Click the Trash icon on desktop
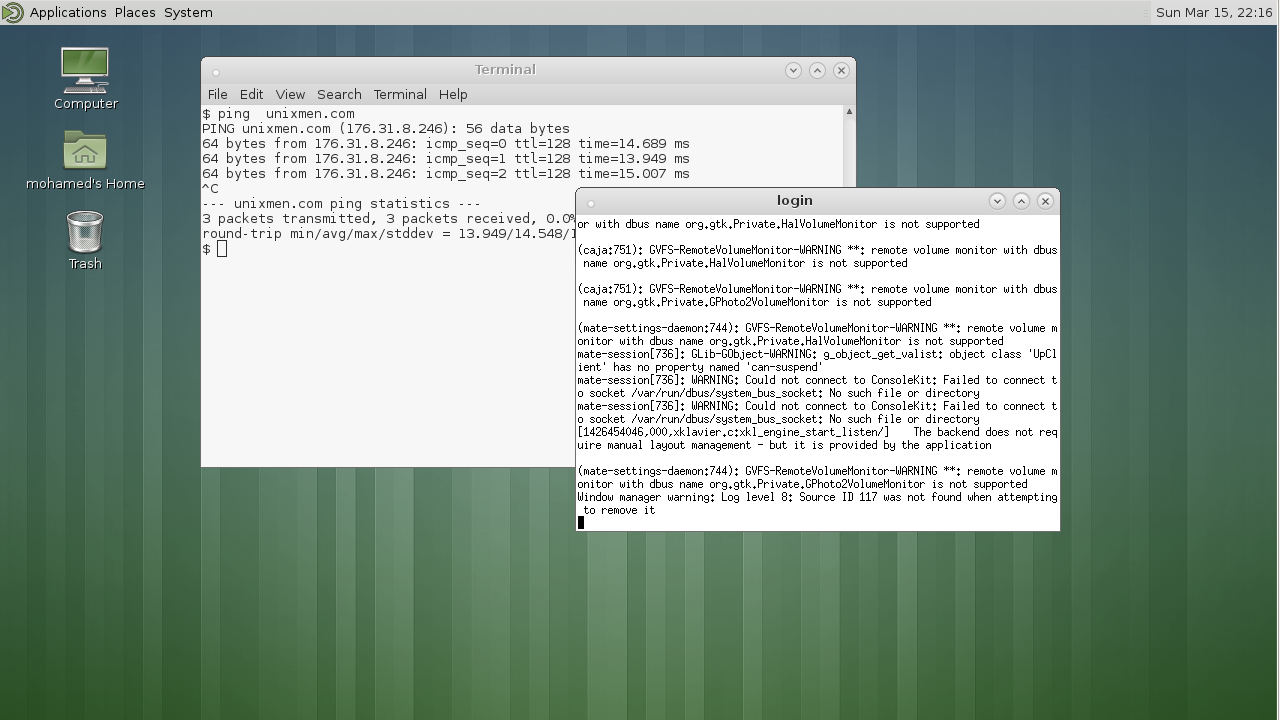The width and height of the screenshot is (1280, 720). 85,233
